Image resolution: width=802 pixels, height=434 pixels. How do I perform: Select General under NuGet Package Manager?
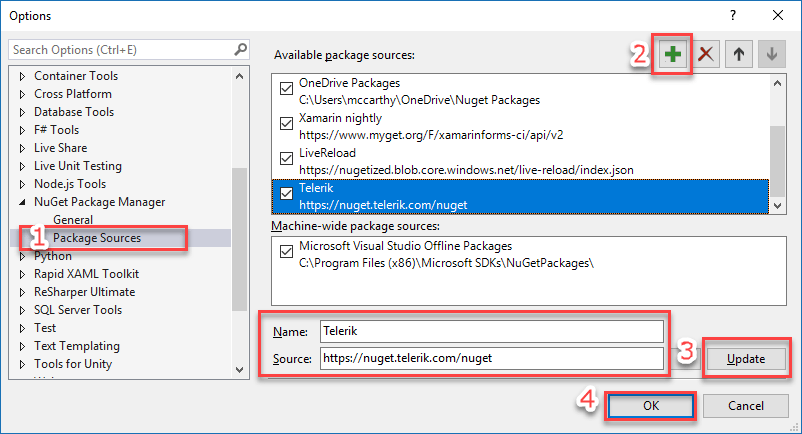(73, 220)
